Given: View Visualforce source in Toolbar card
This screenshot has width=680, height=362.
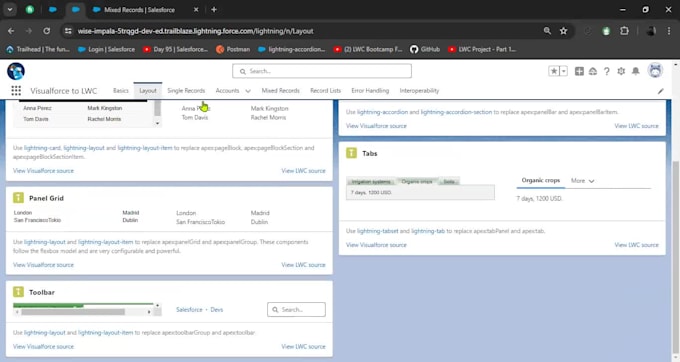Looking at the screenshot, I should point(43,346).
